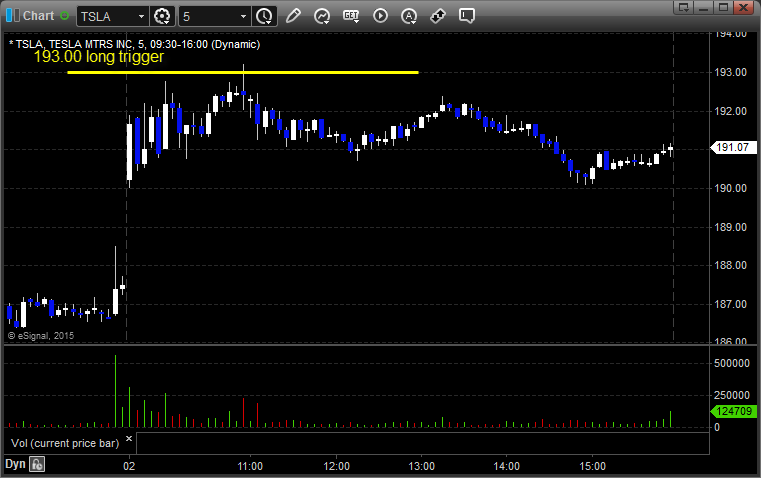The width and height of the screenshot is (761, 478).
Task: Maximize the chart window
Action: click(723, 7)
